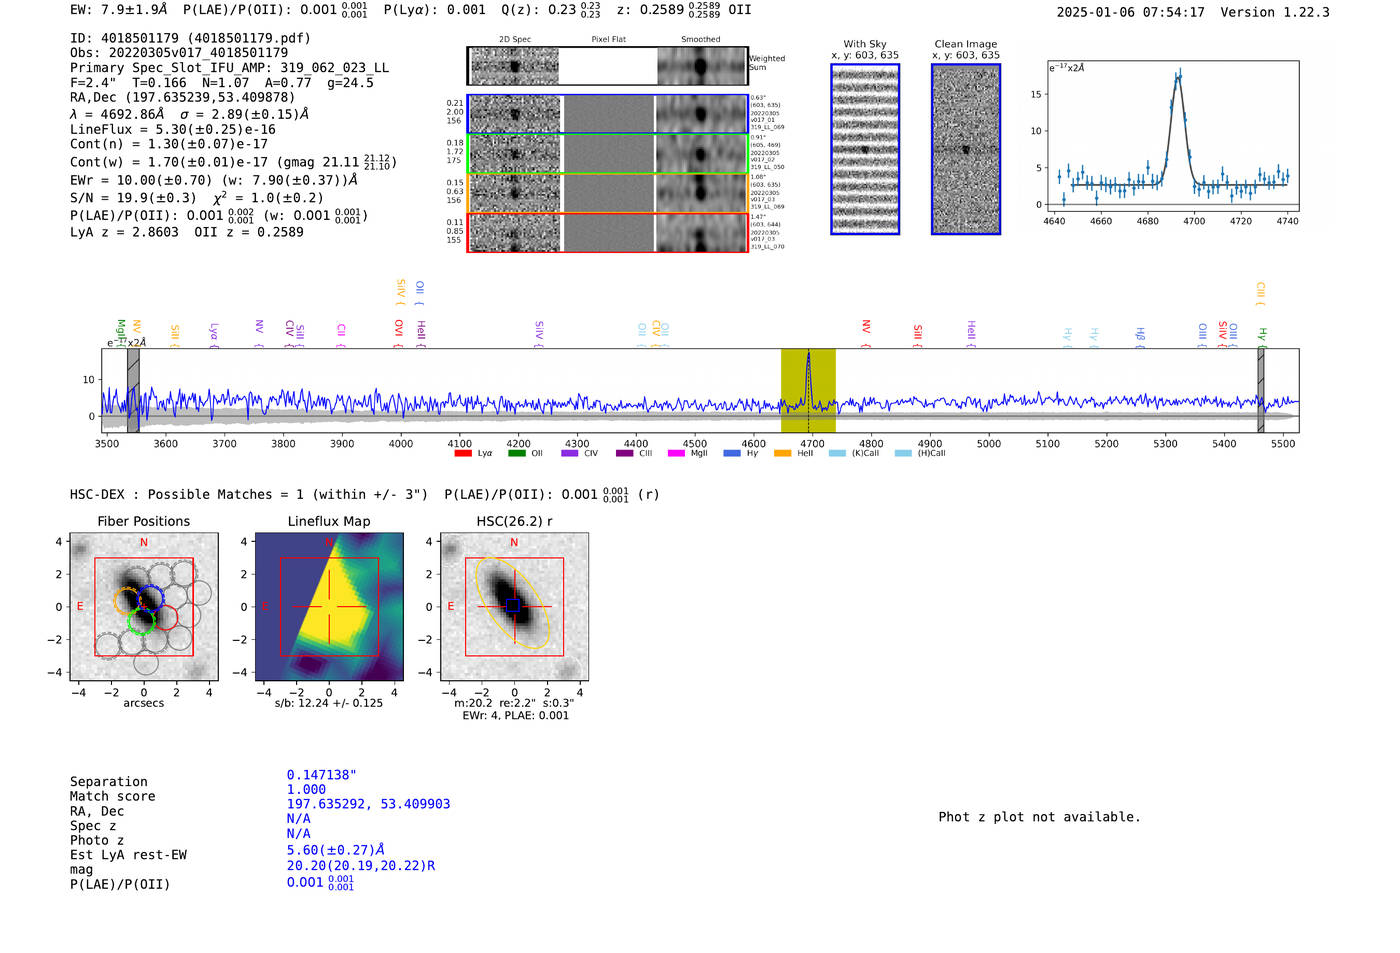
Task: Select the blue-bordered fiber spectrum row
Action: point(608,114)
